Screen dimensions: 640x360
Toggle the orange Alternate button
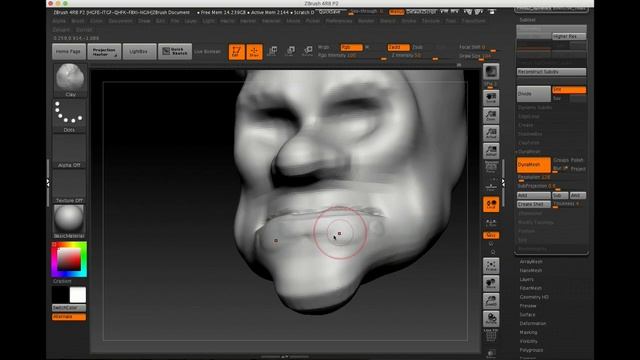click(69, 317)
